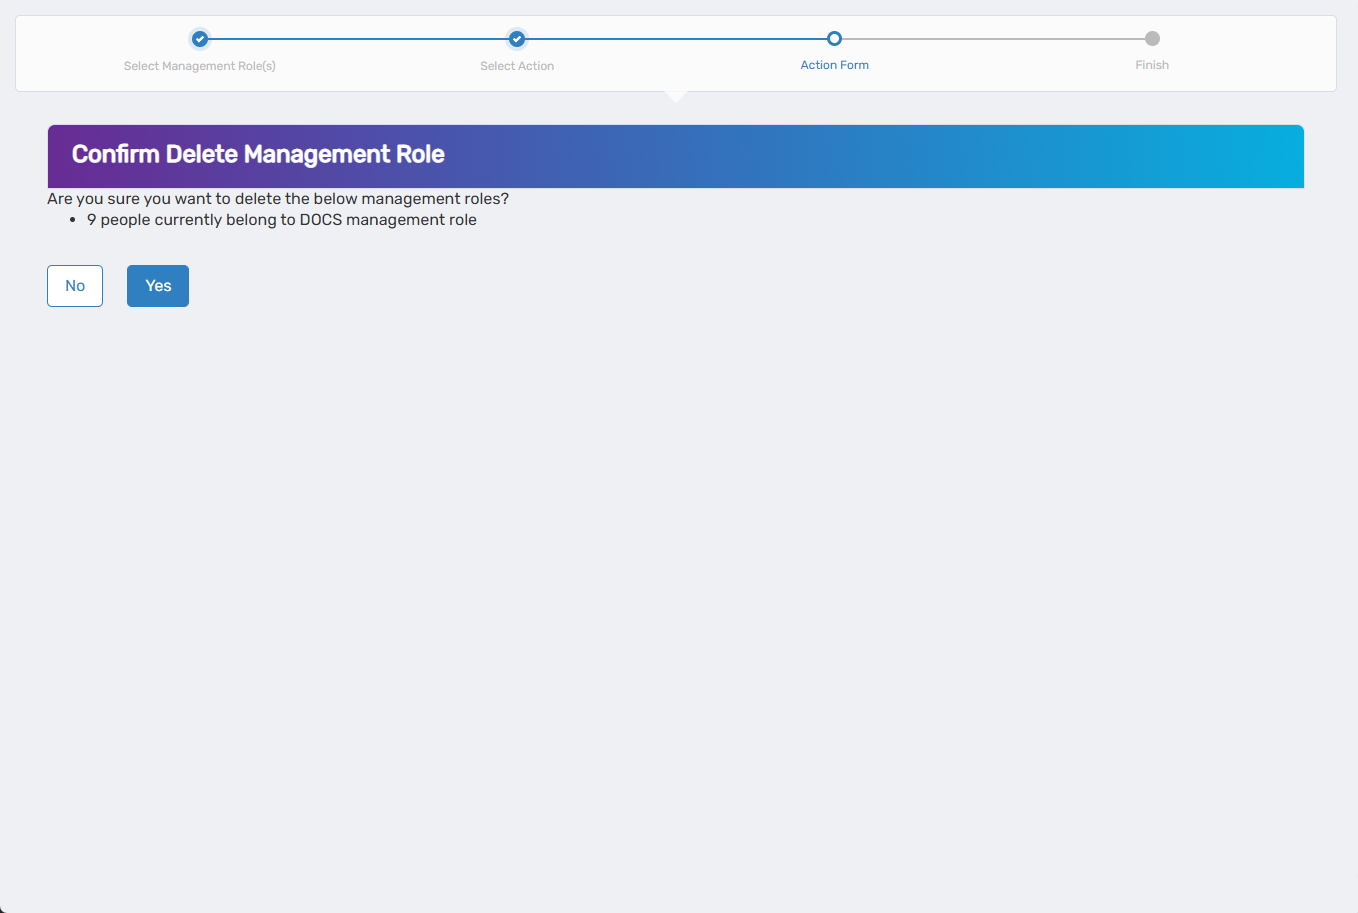
Task: Select the hollow circle indicating the current step
Action: coord(835,39)
